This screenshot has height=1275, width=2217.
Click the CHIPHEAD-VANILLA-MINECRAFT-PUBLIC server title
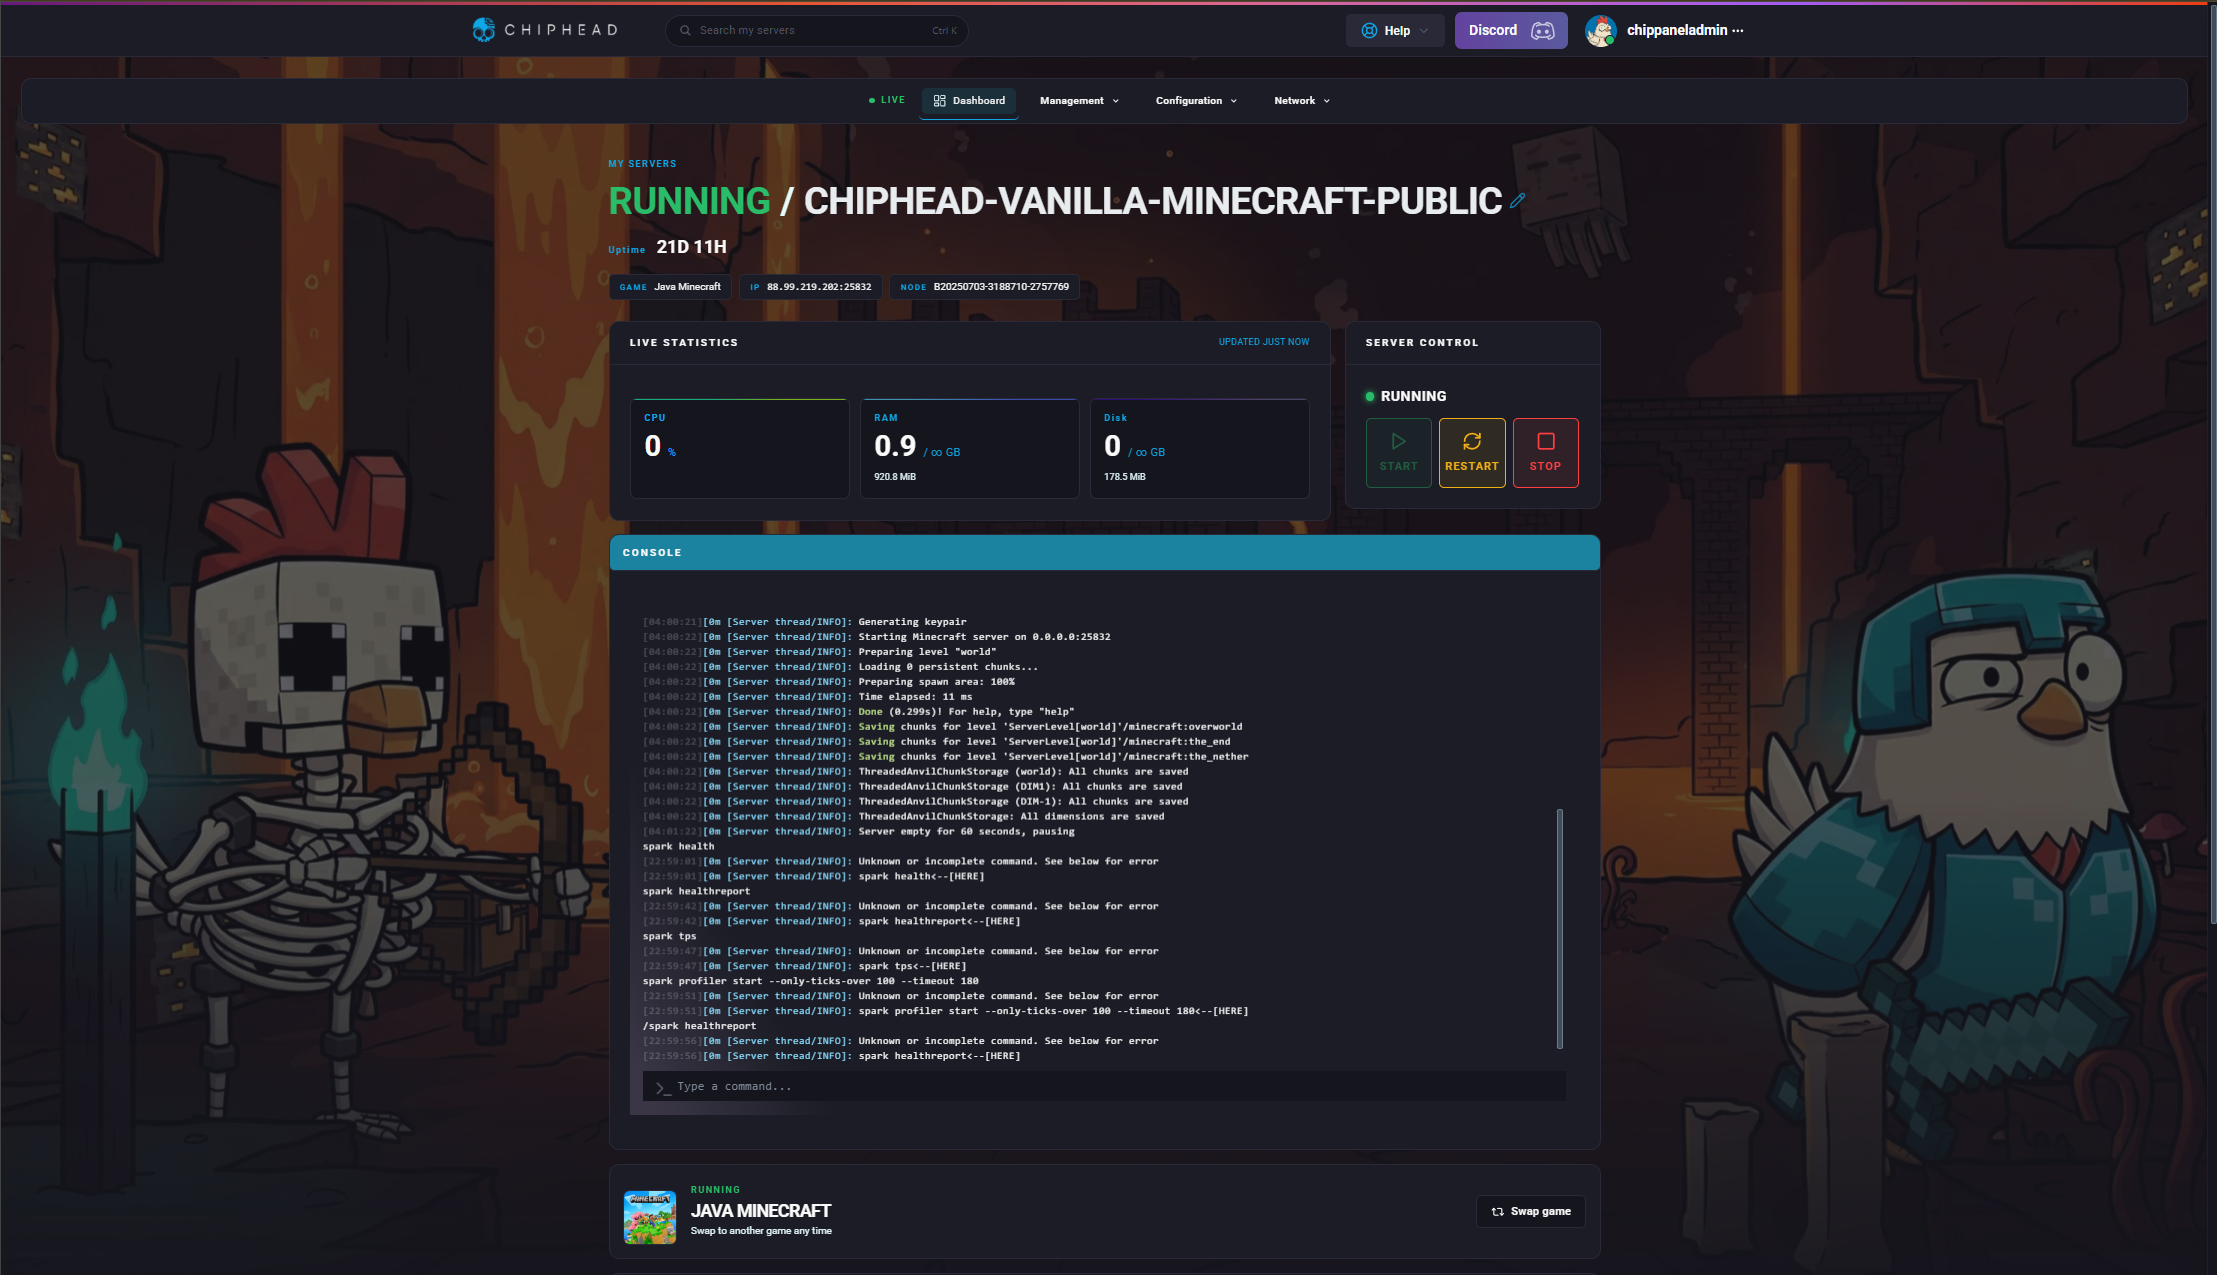(1153, 201)
